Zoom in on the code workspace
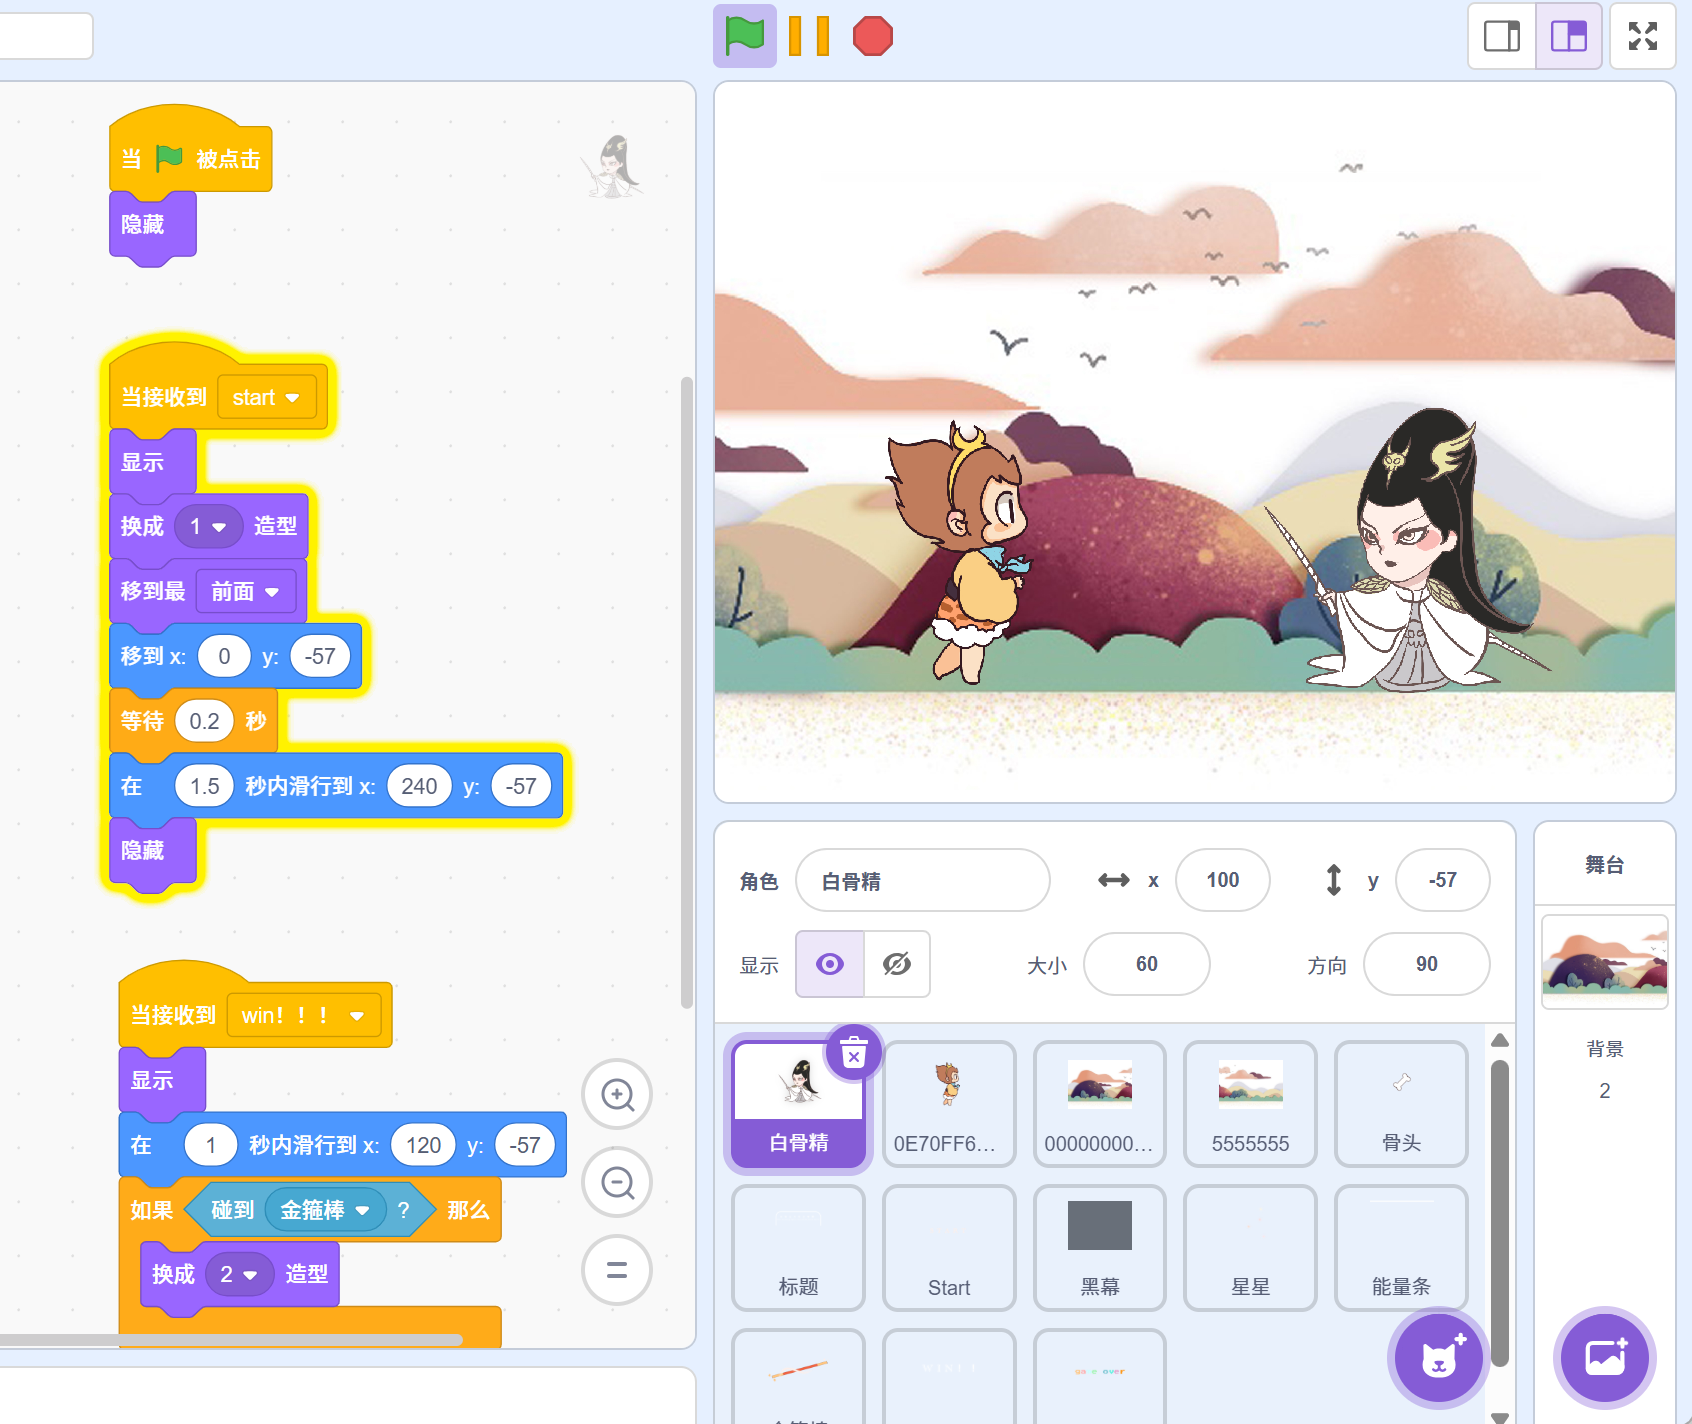Image resolution: width=1692 pixels, height=1424 pixels. coord(617,1095)
